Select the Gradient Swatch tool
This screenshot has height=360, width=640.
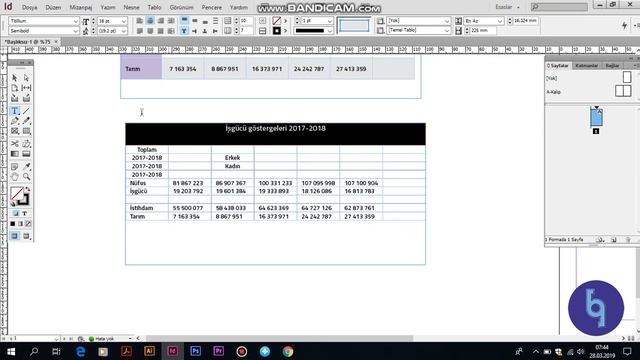[15, 154]
